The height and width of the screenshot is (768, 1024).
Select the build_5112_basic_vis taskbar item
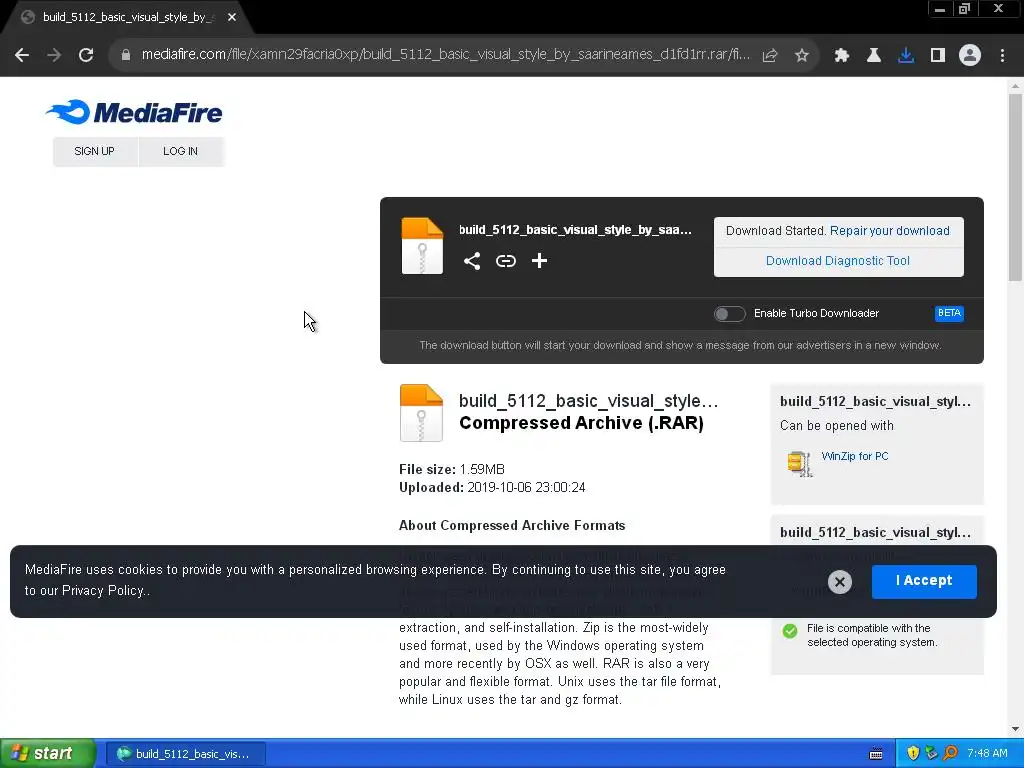[185, 754]
